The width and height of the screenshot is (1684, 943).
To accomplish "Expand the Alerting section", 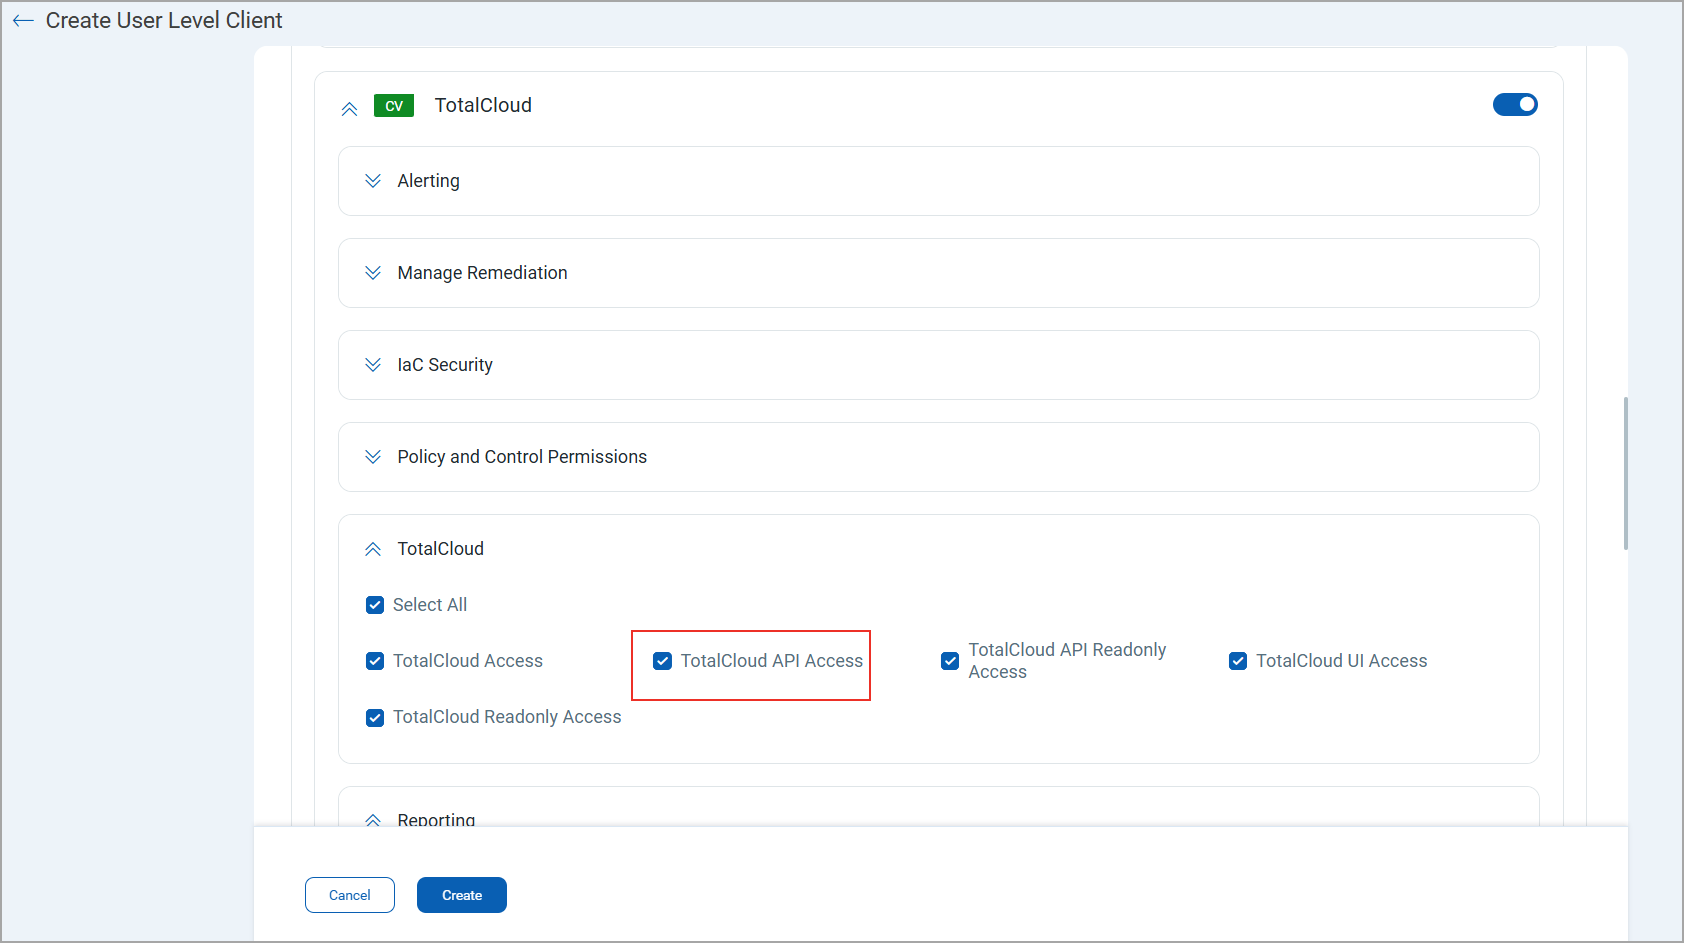I will [373, 181].
